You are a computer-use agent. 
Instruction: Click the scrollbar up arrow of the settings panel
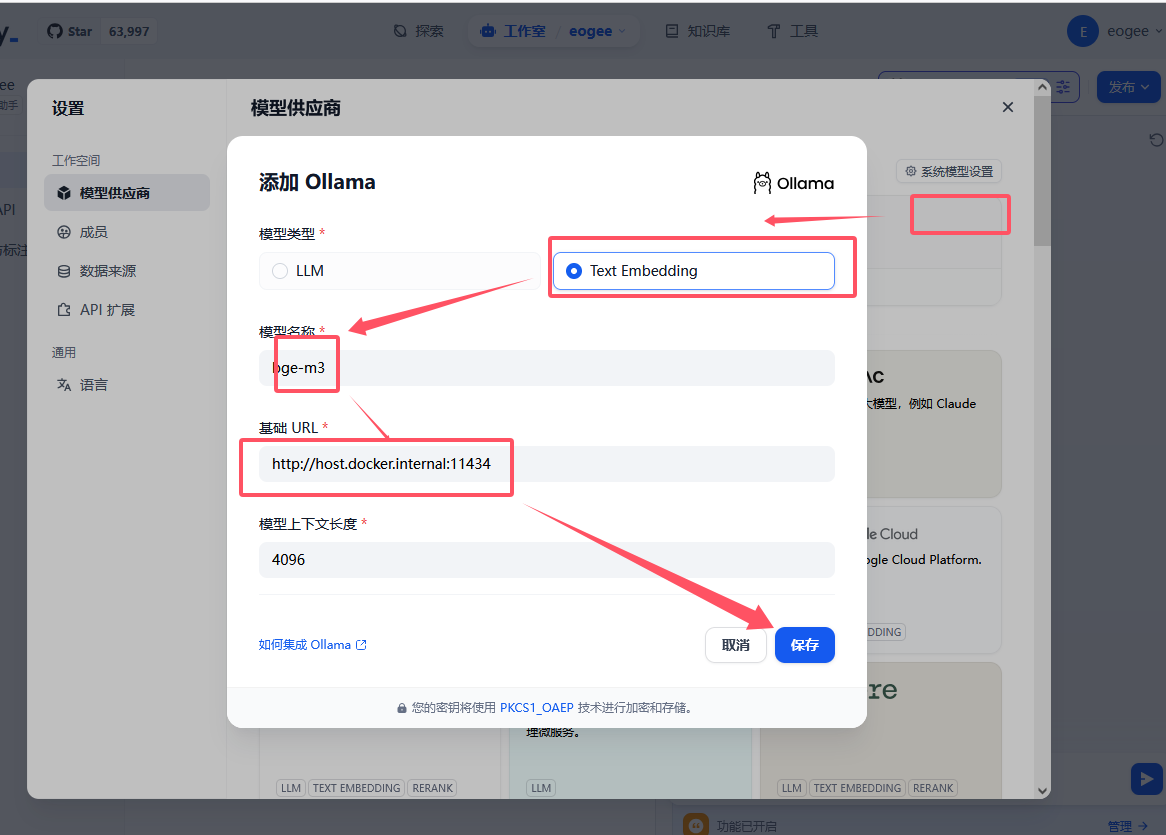(x=1043, y=87)
